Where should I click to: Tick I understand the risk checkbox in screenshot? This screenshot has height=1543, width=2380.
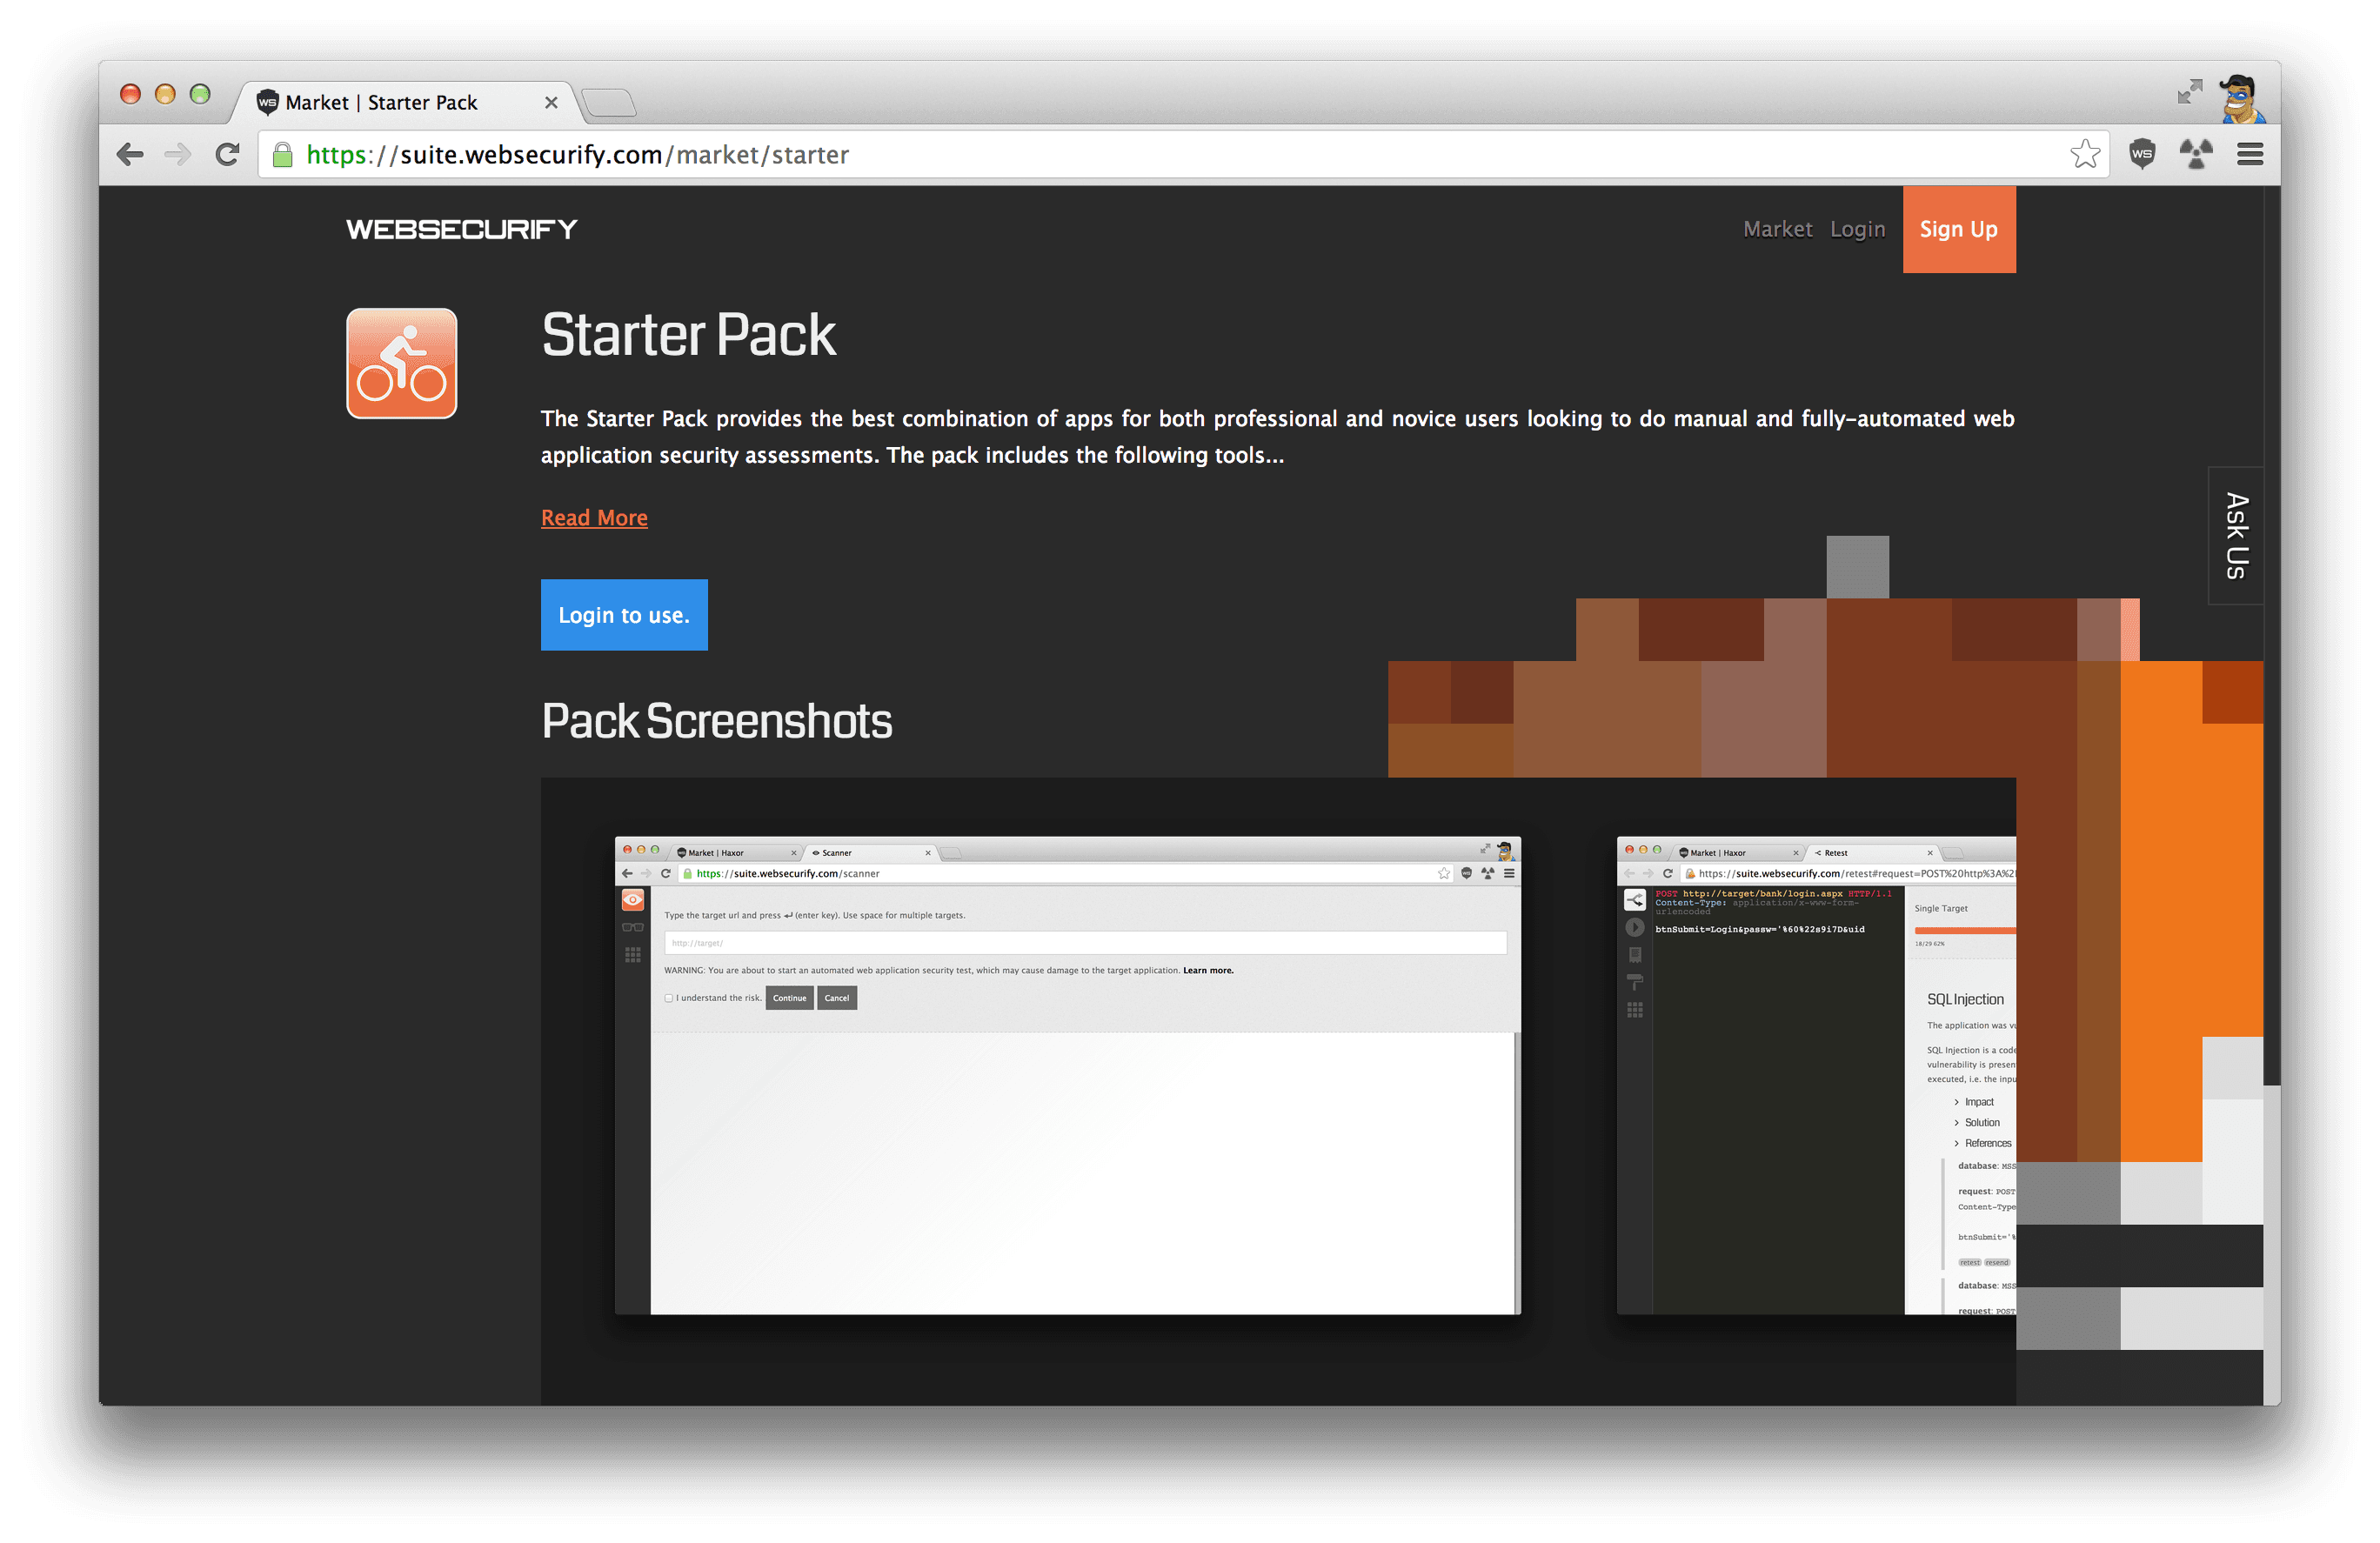pos(668,998)
